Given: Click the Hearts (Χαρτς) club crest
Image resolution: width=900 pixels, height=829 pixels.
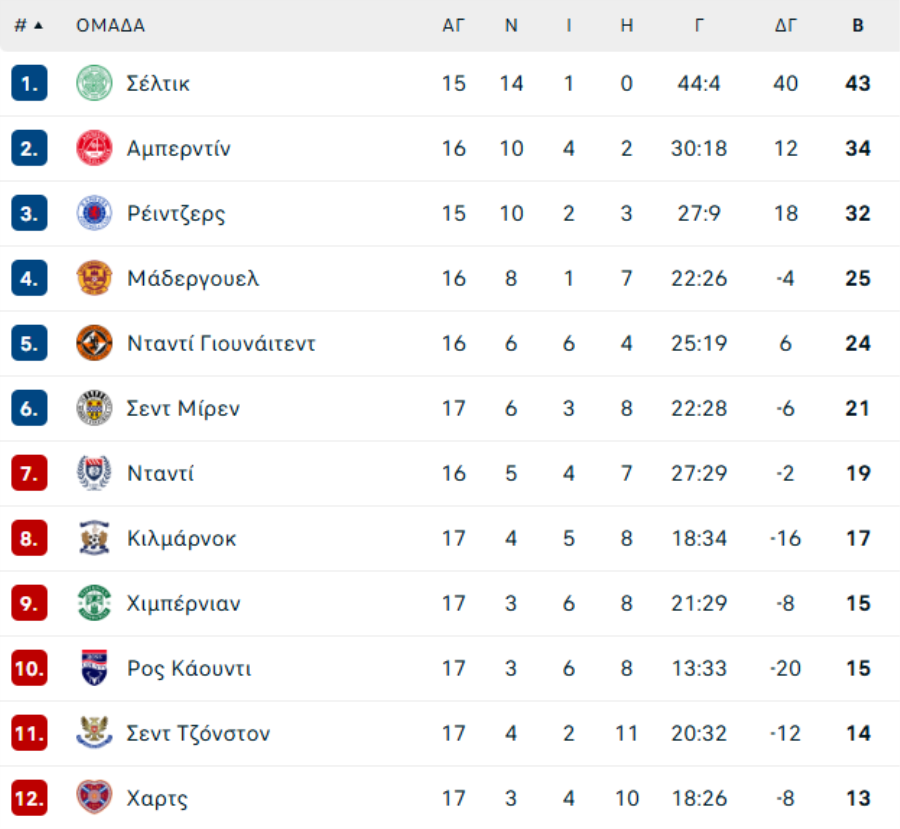Looking at the screenshot, I should 94,797.
